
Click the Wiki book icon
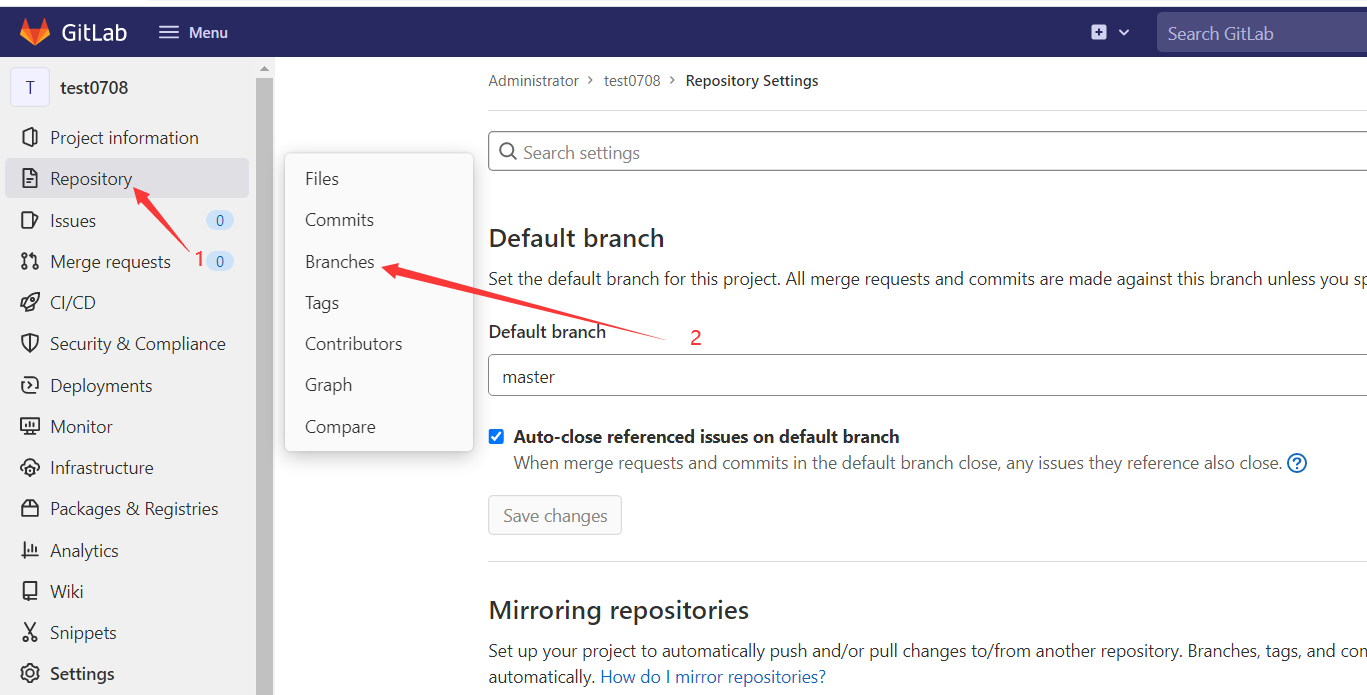(30, 591)
